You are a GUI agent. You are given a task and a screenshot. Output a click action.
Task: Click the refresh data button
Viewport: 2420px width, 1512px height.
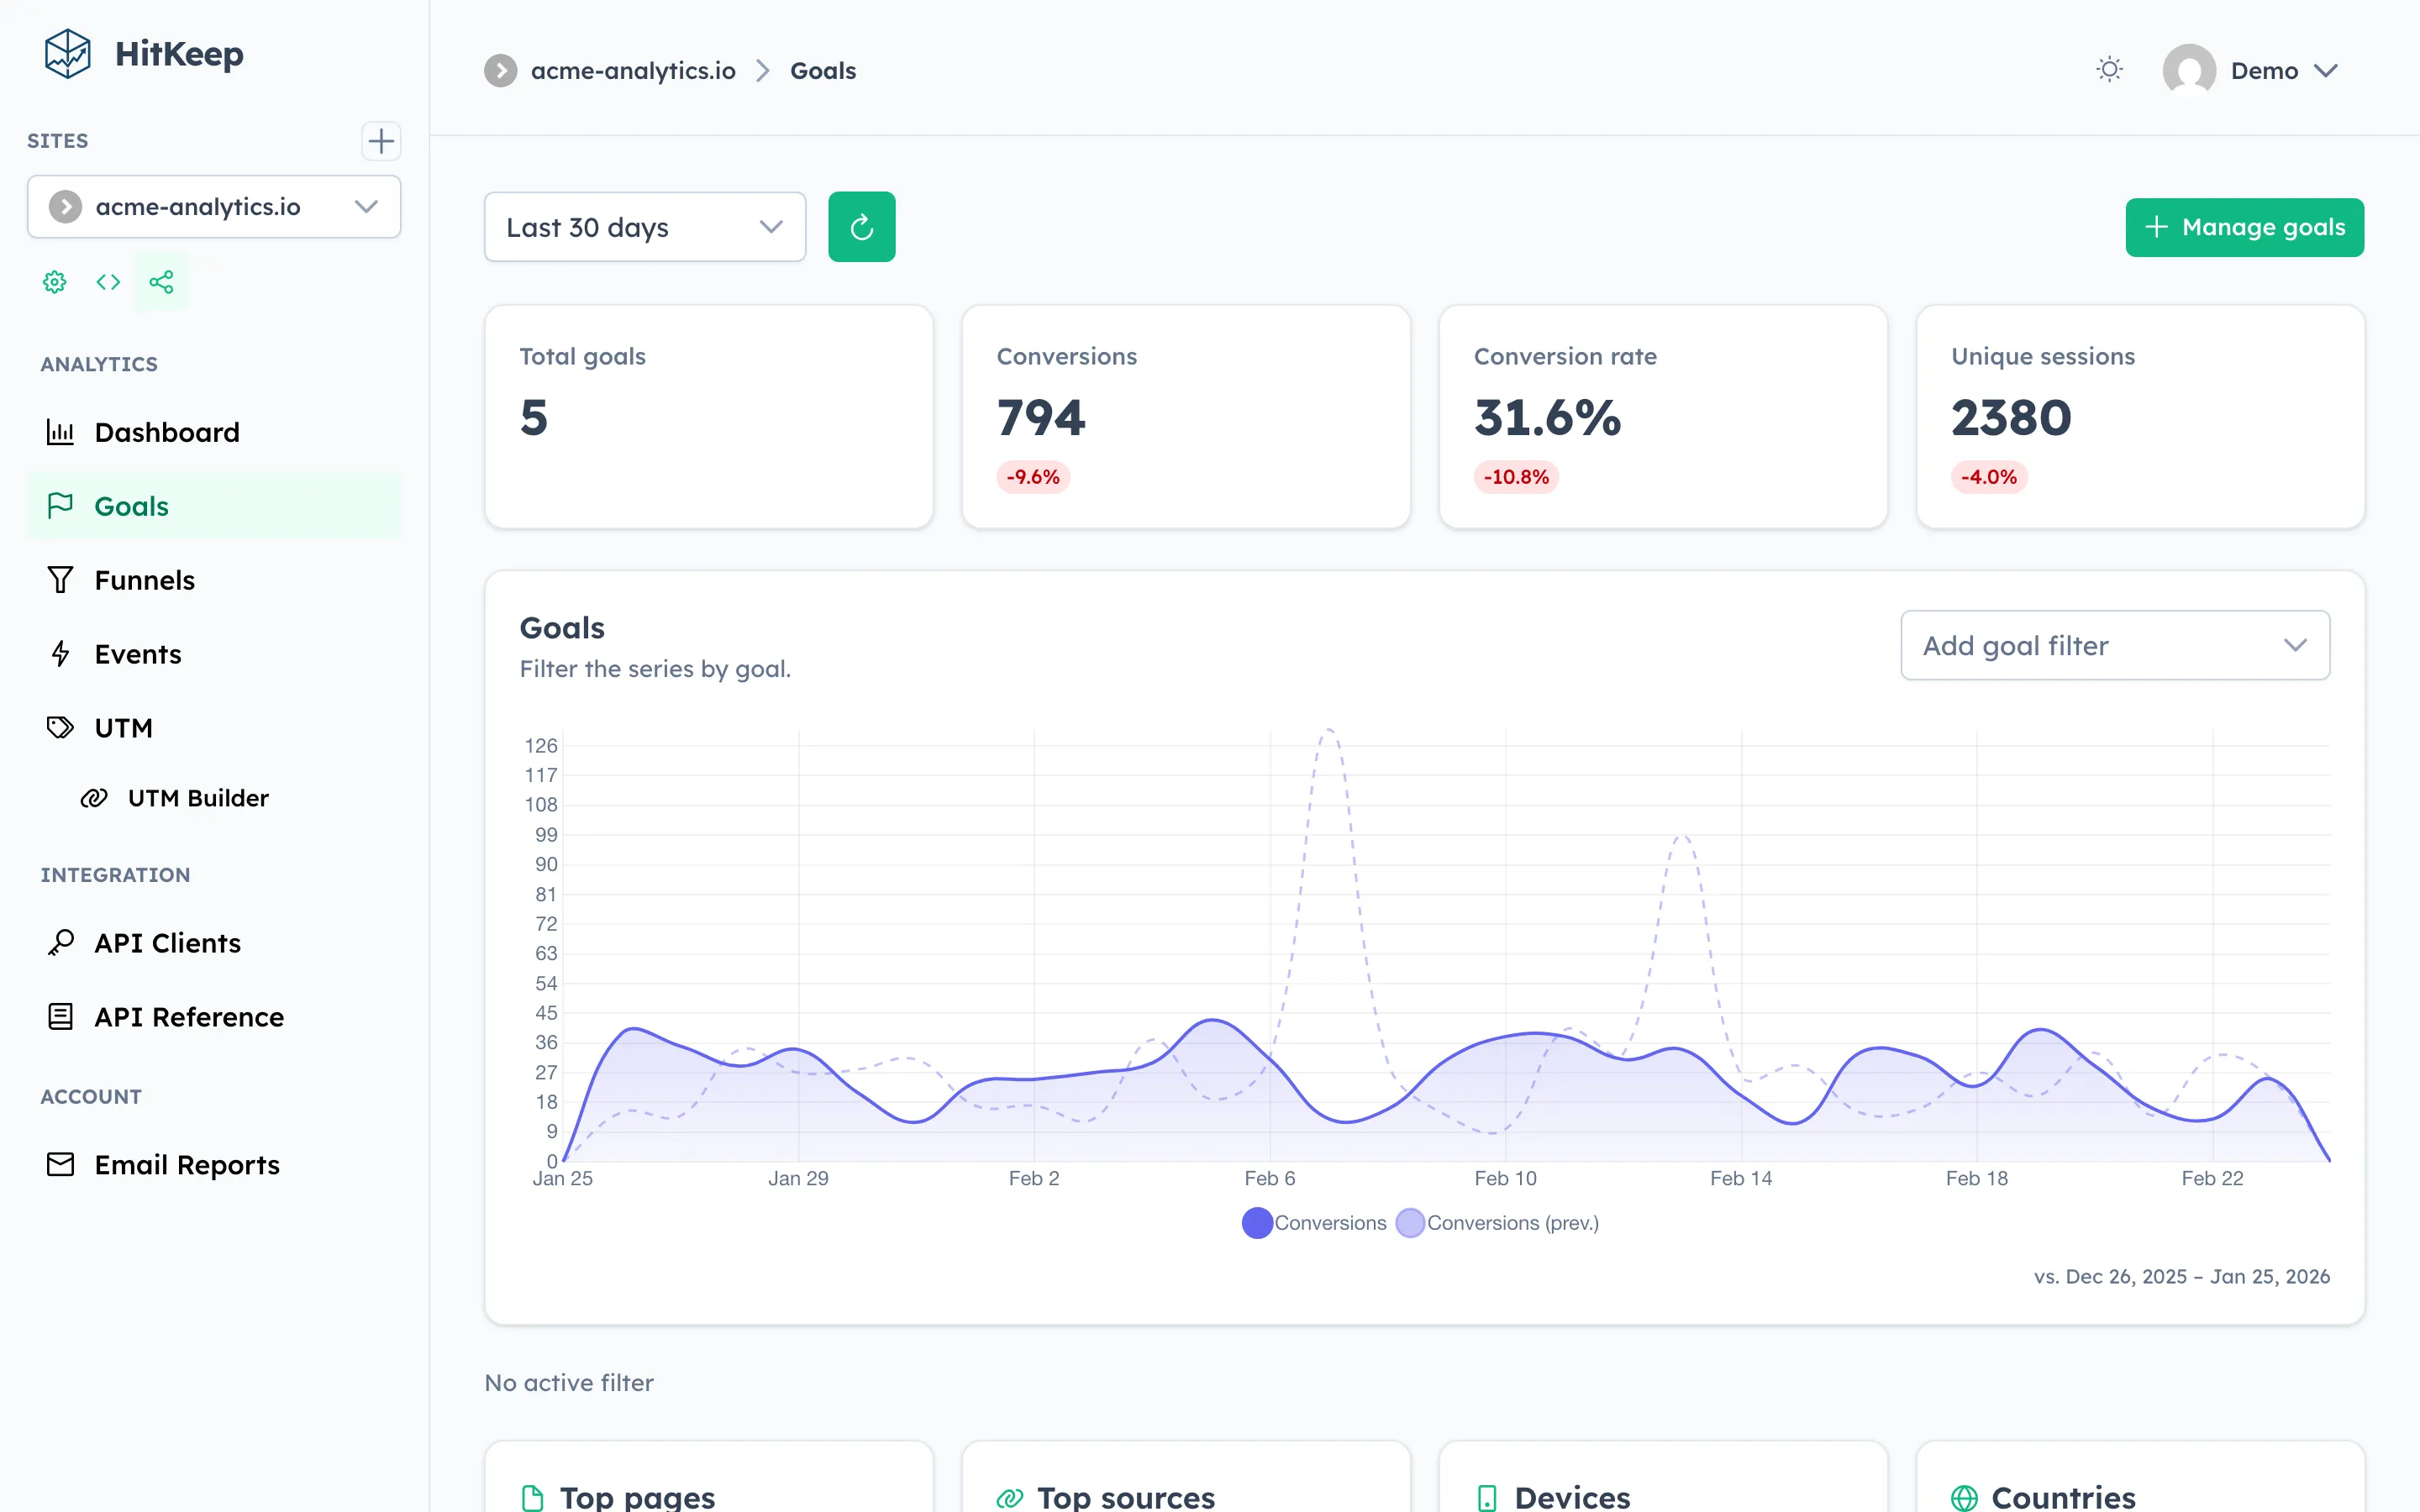coord(861,226)
